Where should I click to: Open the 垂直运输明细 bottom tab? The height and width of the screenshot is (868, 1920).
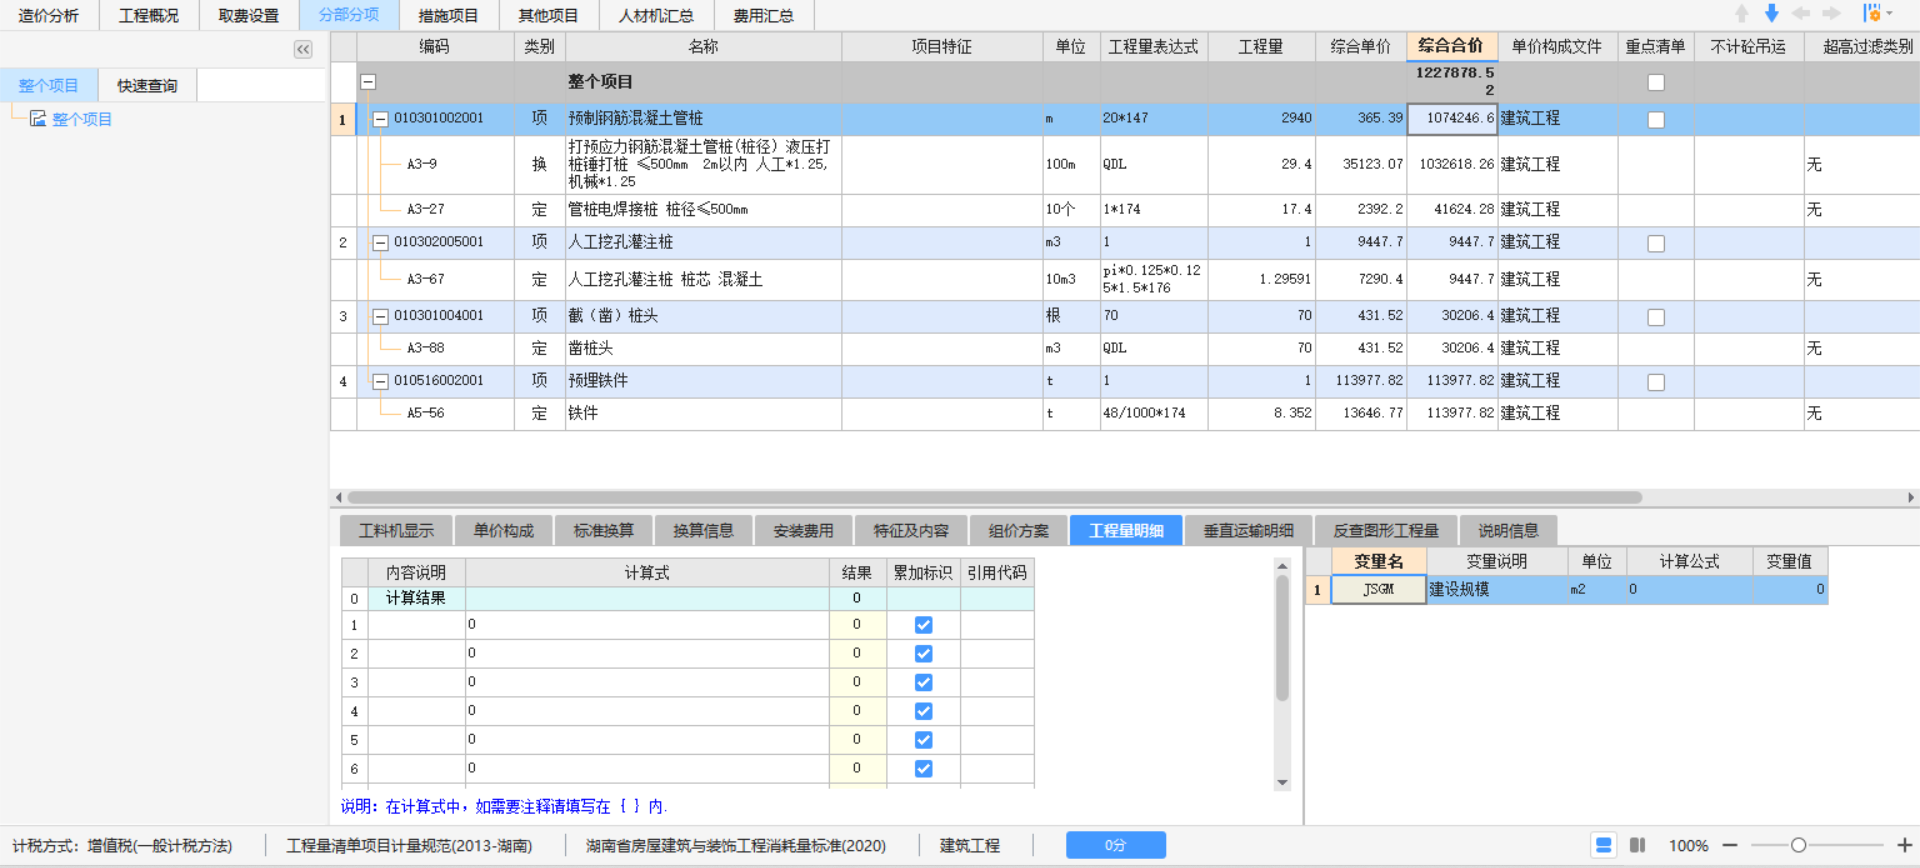pyautogui.click(x=1248, y=531)
